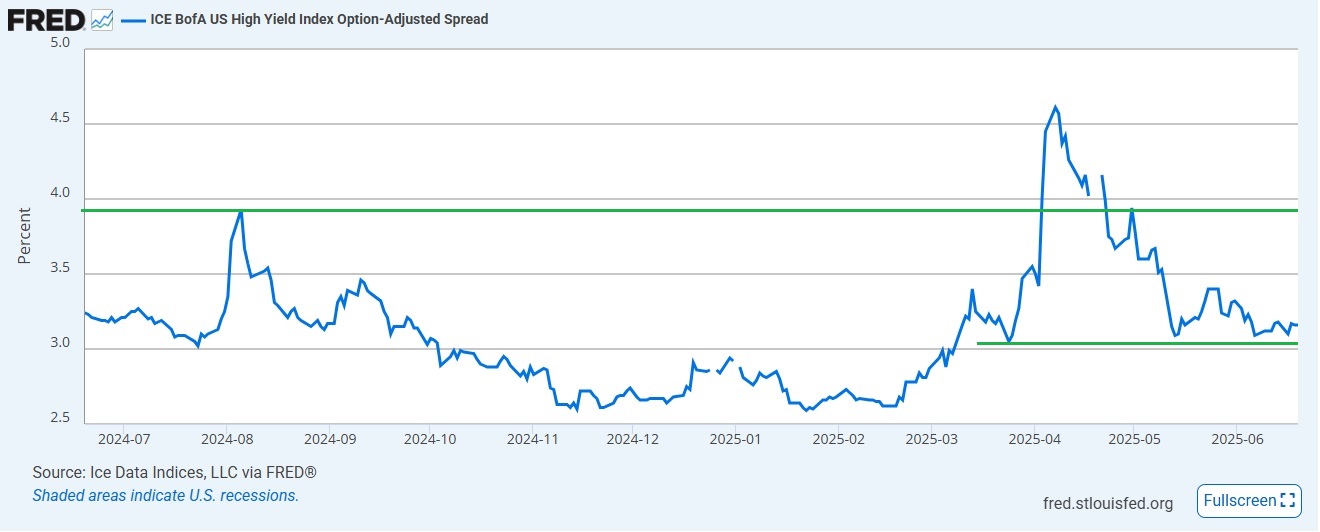Image resolution: width=1320 pixels, height=532 pixels.
Task: Click the Source: Ice Data Indices text
Action: pyautogui.click(x=175, y=472)
